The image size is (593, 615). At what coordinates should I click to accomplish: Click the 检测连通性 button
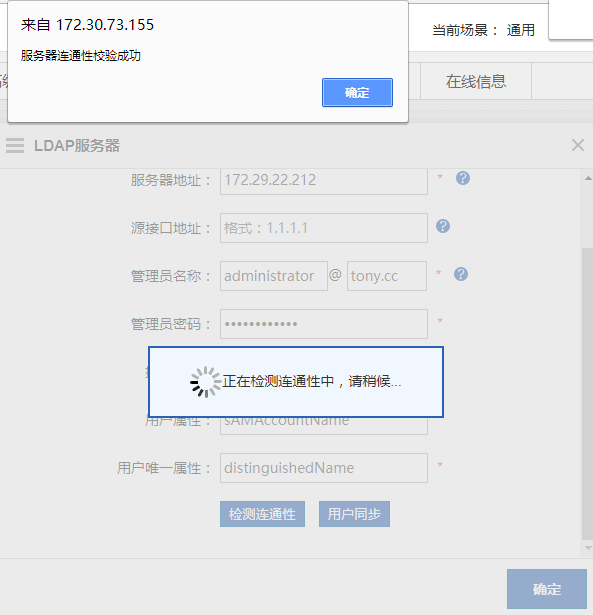[262, 514]
